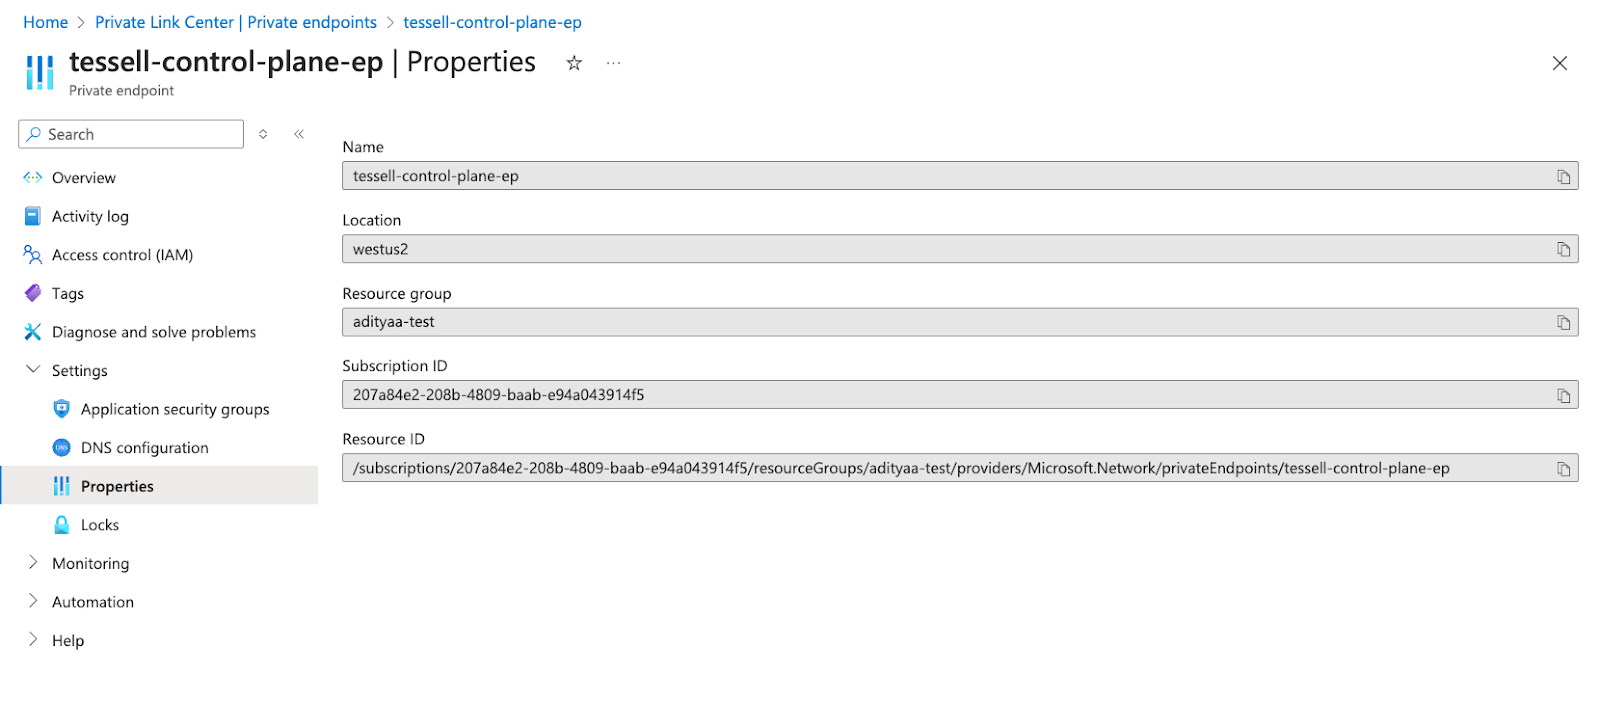Image resolution: width=1600 pixels, height=702 pixels.
Task: Expand the Automation section
Action: click(33, 601)
